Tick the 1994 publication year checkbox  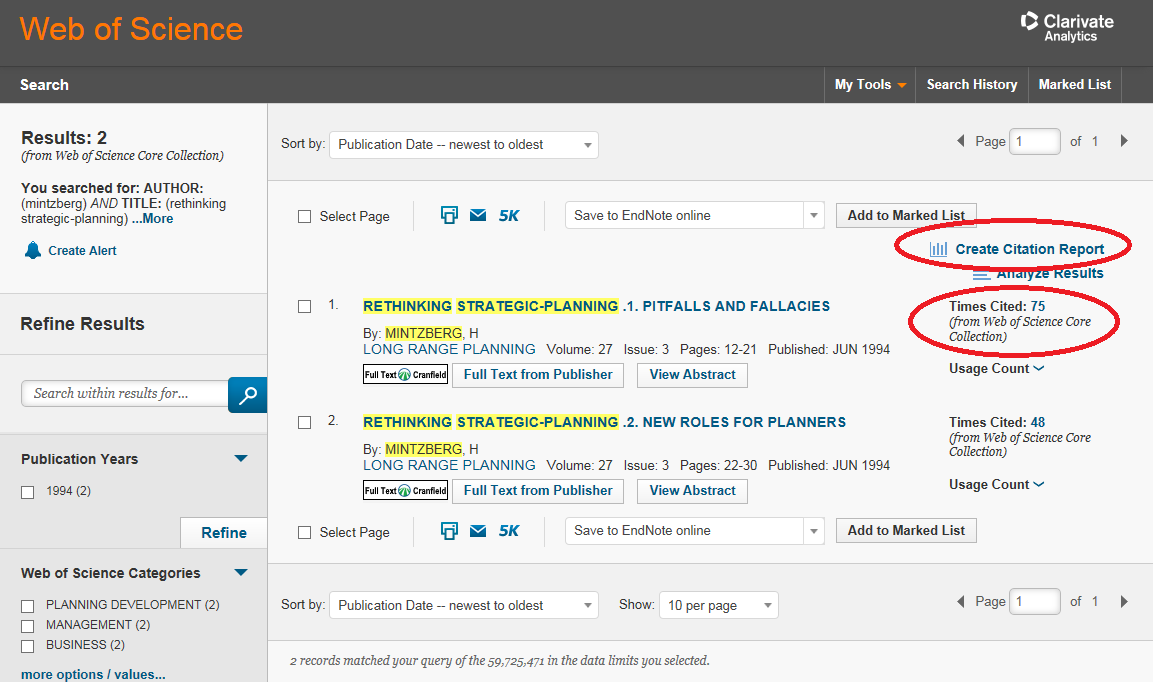pyautogui.click(x=28, y=492)
